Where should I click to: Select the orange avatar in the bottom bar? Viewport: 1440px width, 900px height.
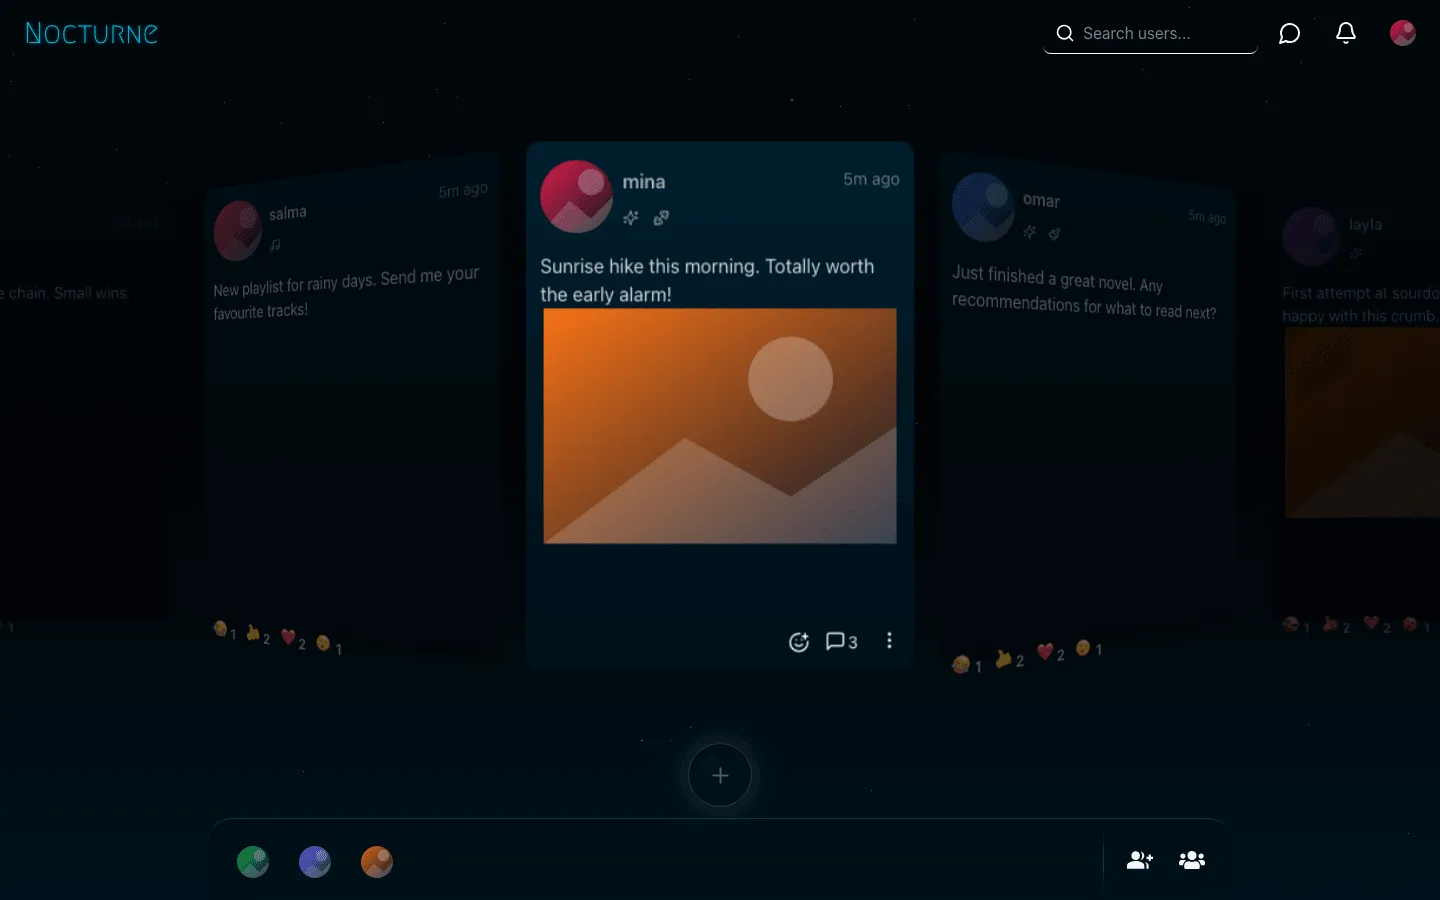(377, 861)
